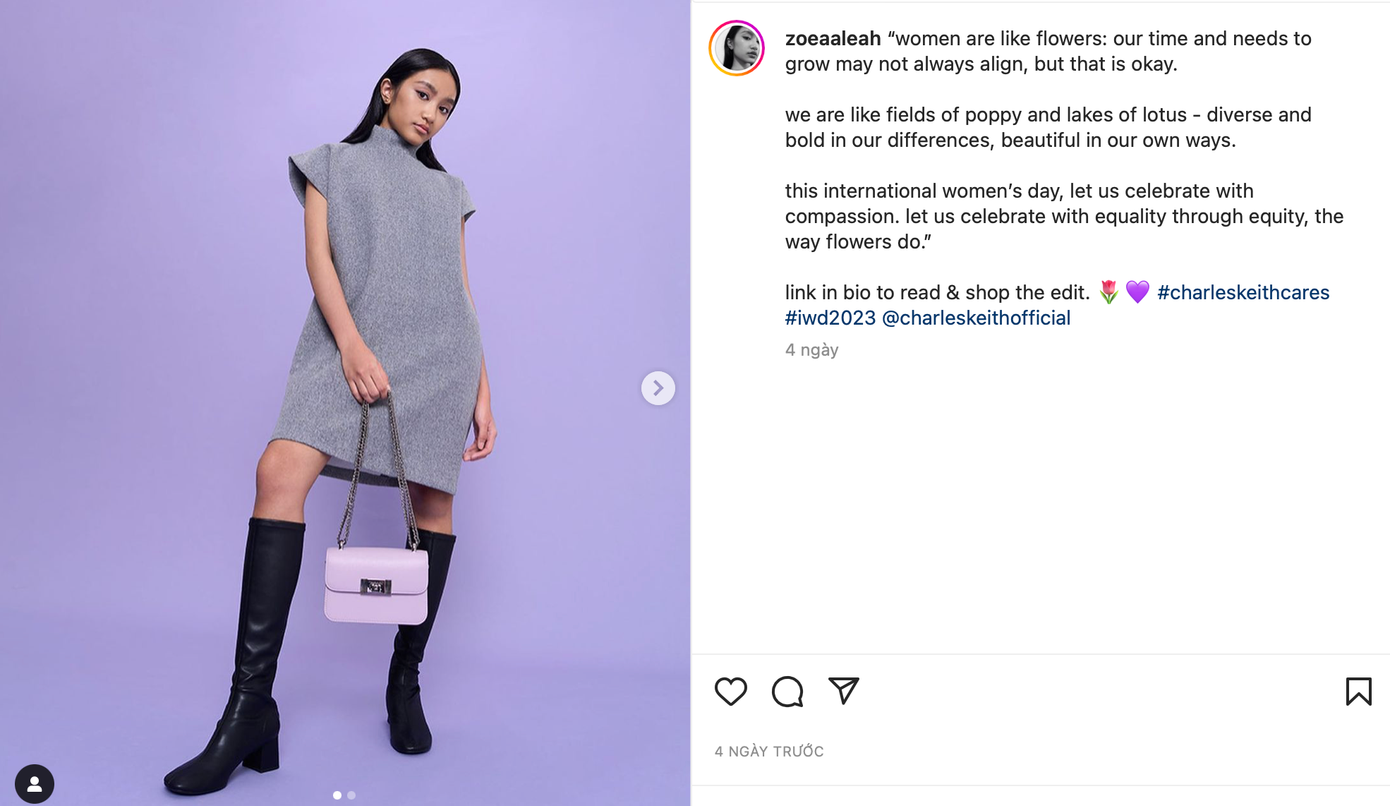
Task: Click the "4 NGÀY TRƯỚC" post date
Action: pos(769,751)
